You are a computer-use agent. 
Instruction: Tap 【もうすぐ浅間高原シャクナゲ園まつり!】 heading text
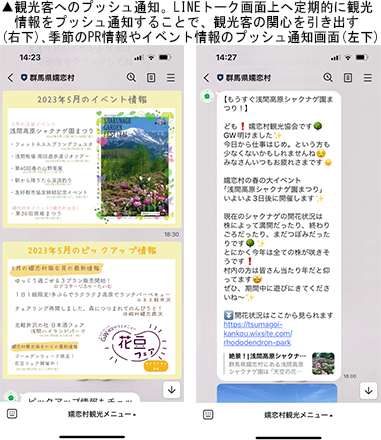point(278,104)
